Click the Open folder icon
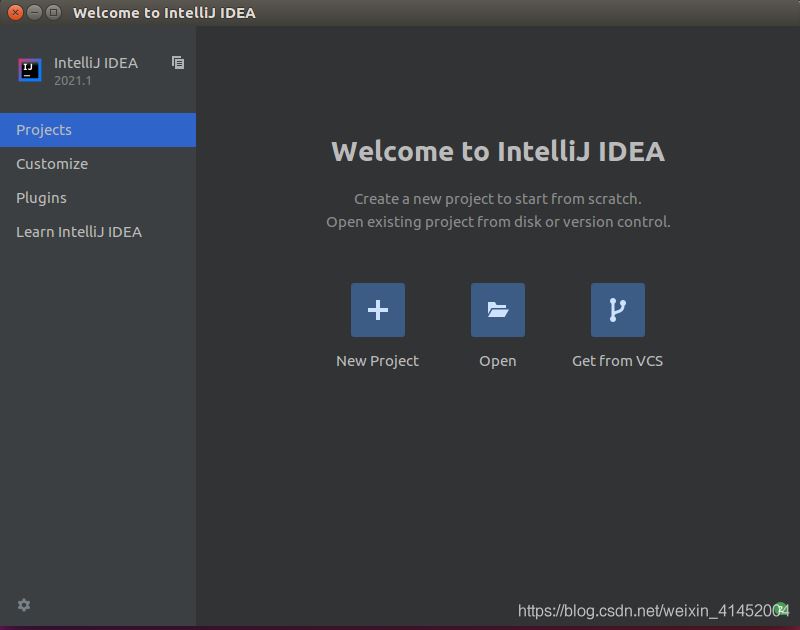 pos(497,310)
